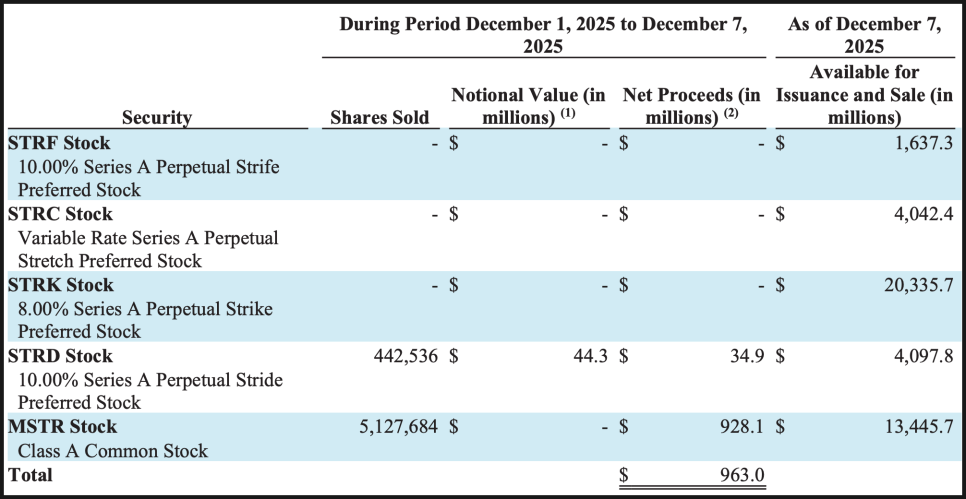
Task: Select the 44.3 notional value cell
Action: pos(590,356)
